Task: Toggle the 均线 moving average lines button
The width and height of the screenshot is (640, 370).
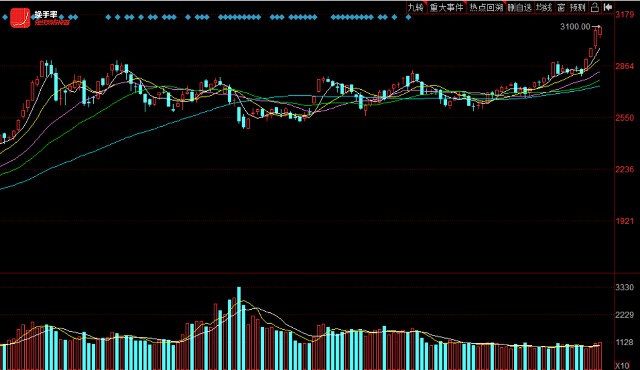Action: click(544, 7)
